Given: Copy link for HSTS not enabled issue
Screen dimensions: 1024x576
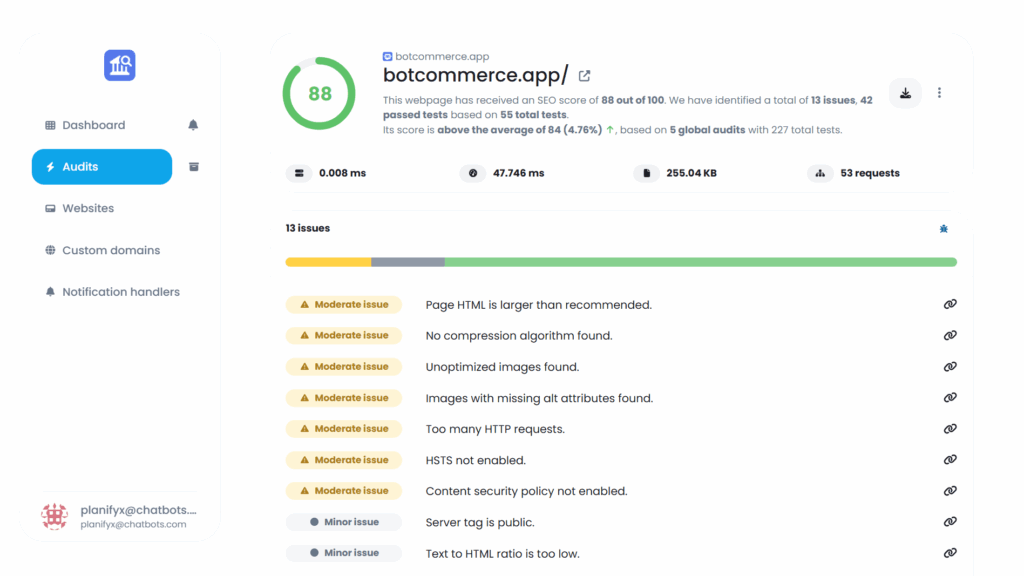Looking at the screenshot, I should pyautogui.click(x=950, y=460).
